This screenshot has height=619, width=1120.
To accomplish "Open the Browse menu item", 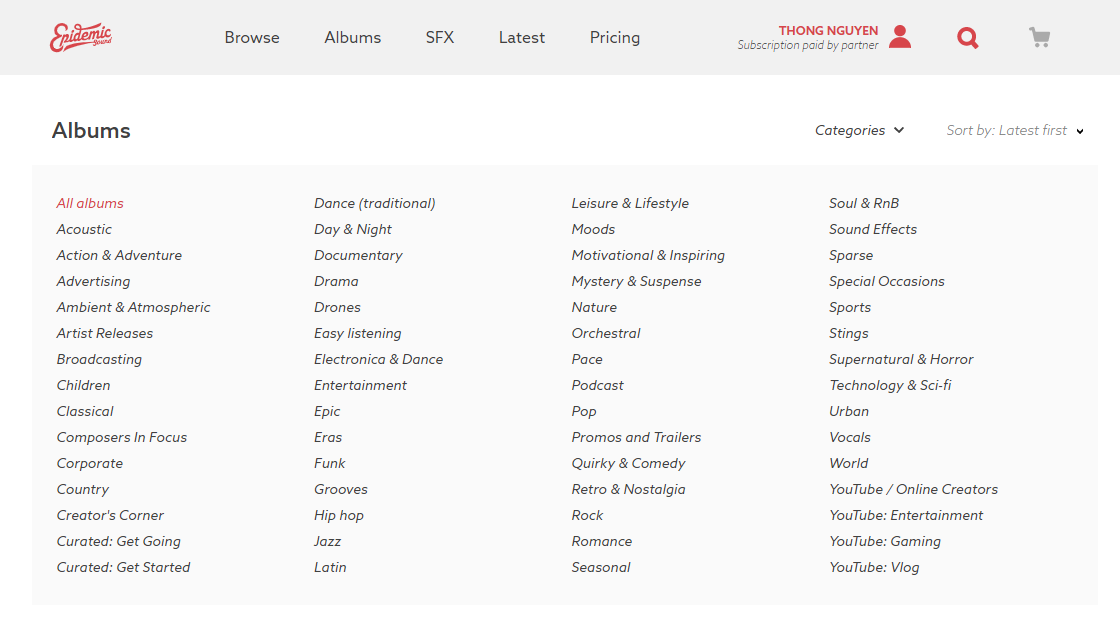I will [252, 37].
